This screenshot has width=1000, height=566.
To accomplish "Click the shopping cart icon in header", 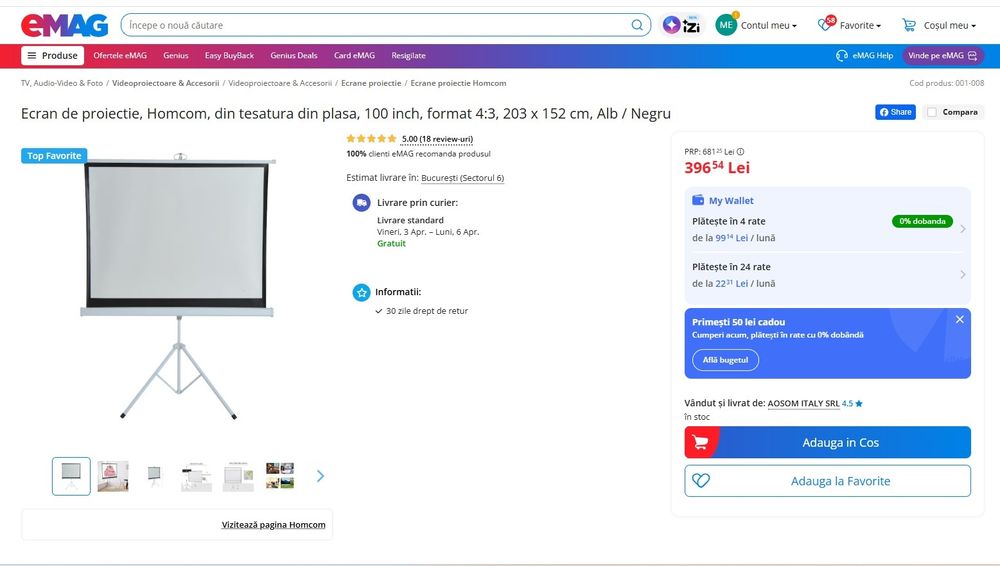I will coord(909,25).
